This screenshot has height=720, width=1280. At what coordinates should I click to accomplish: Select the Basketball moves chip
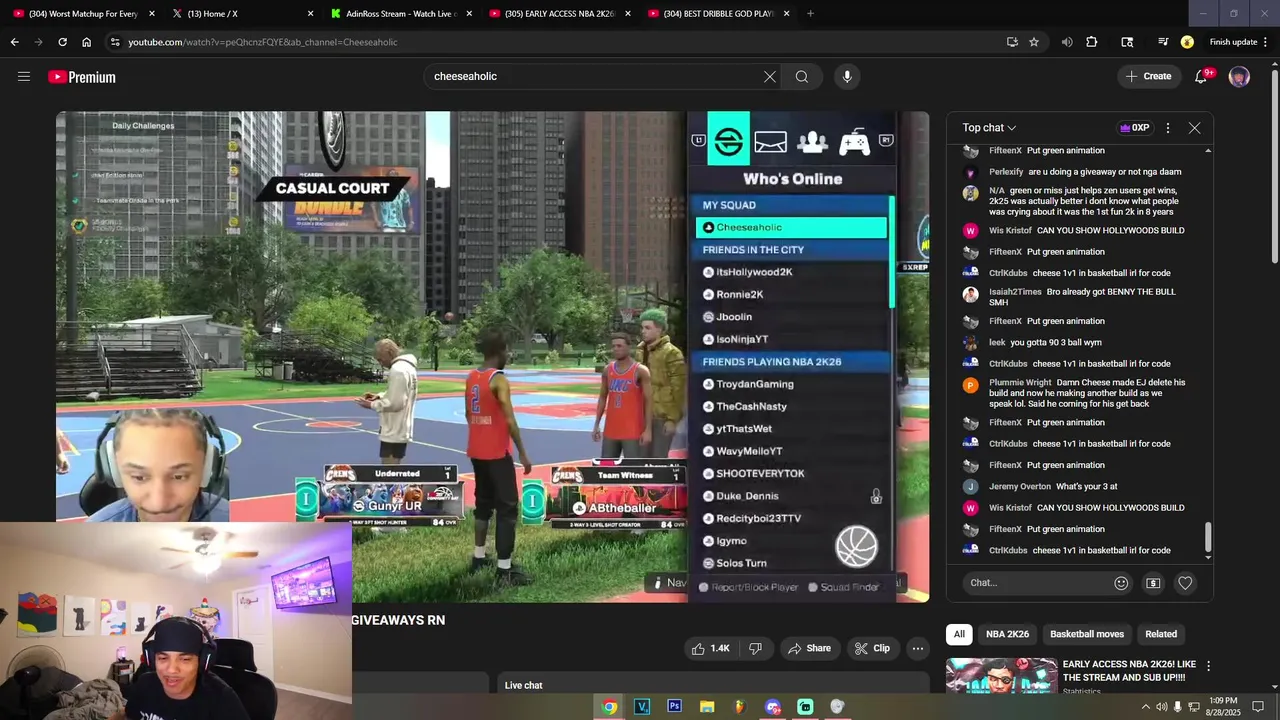click(x=1087, y=634)
